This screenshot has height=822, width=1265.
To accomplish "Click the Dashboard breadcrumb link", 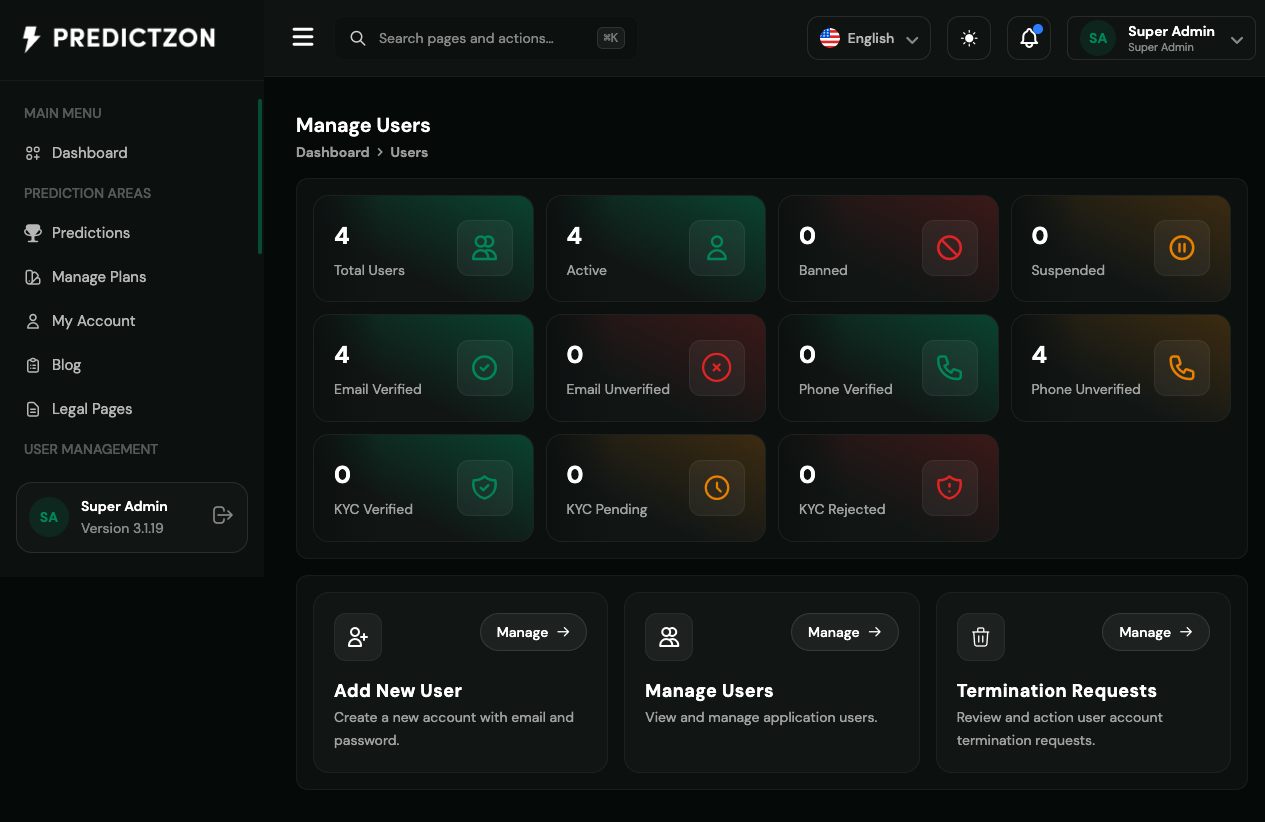I will [x=332, y=152].
